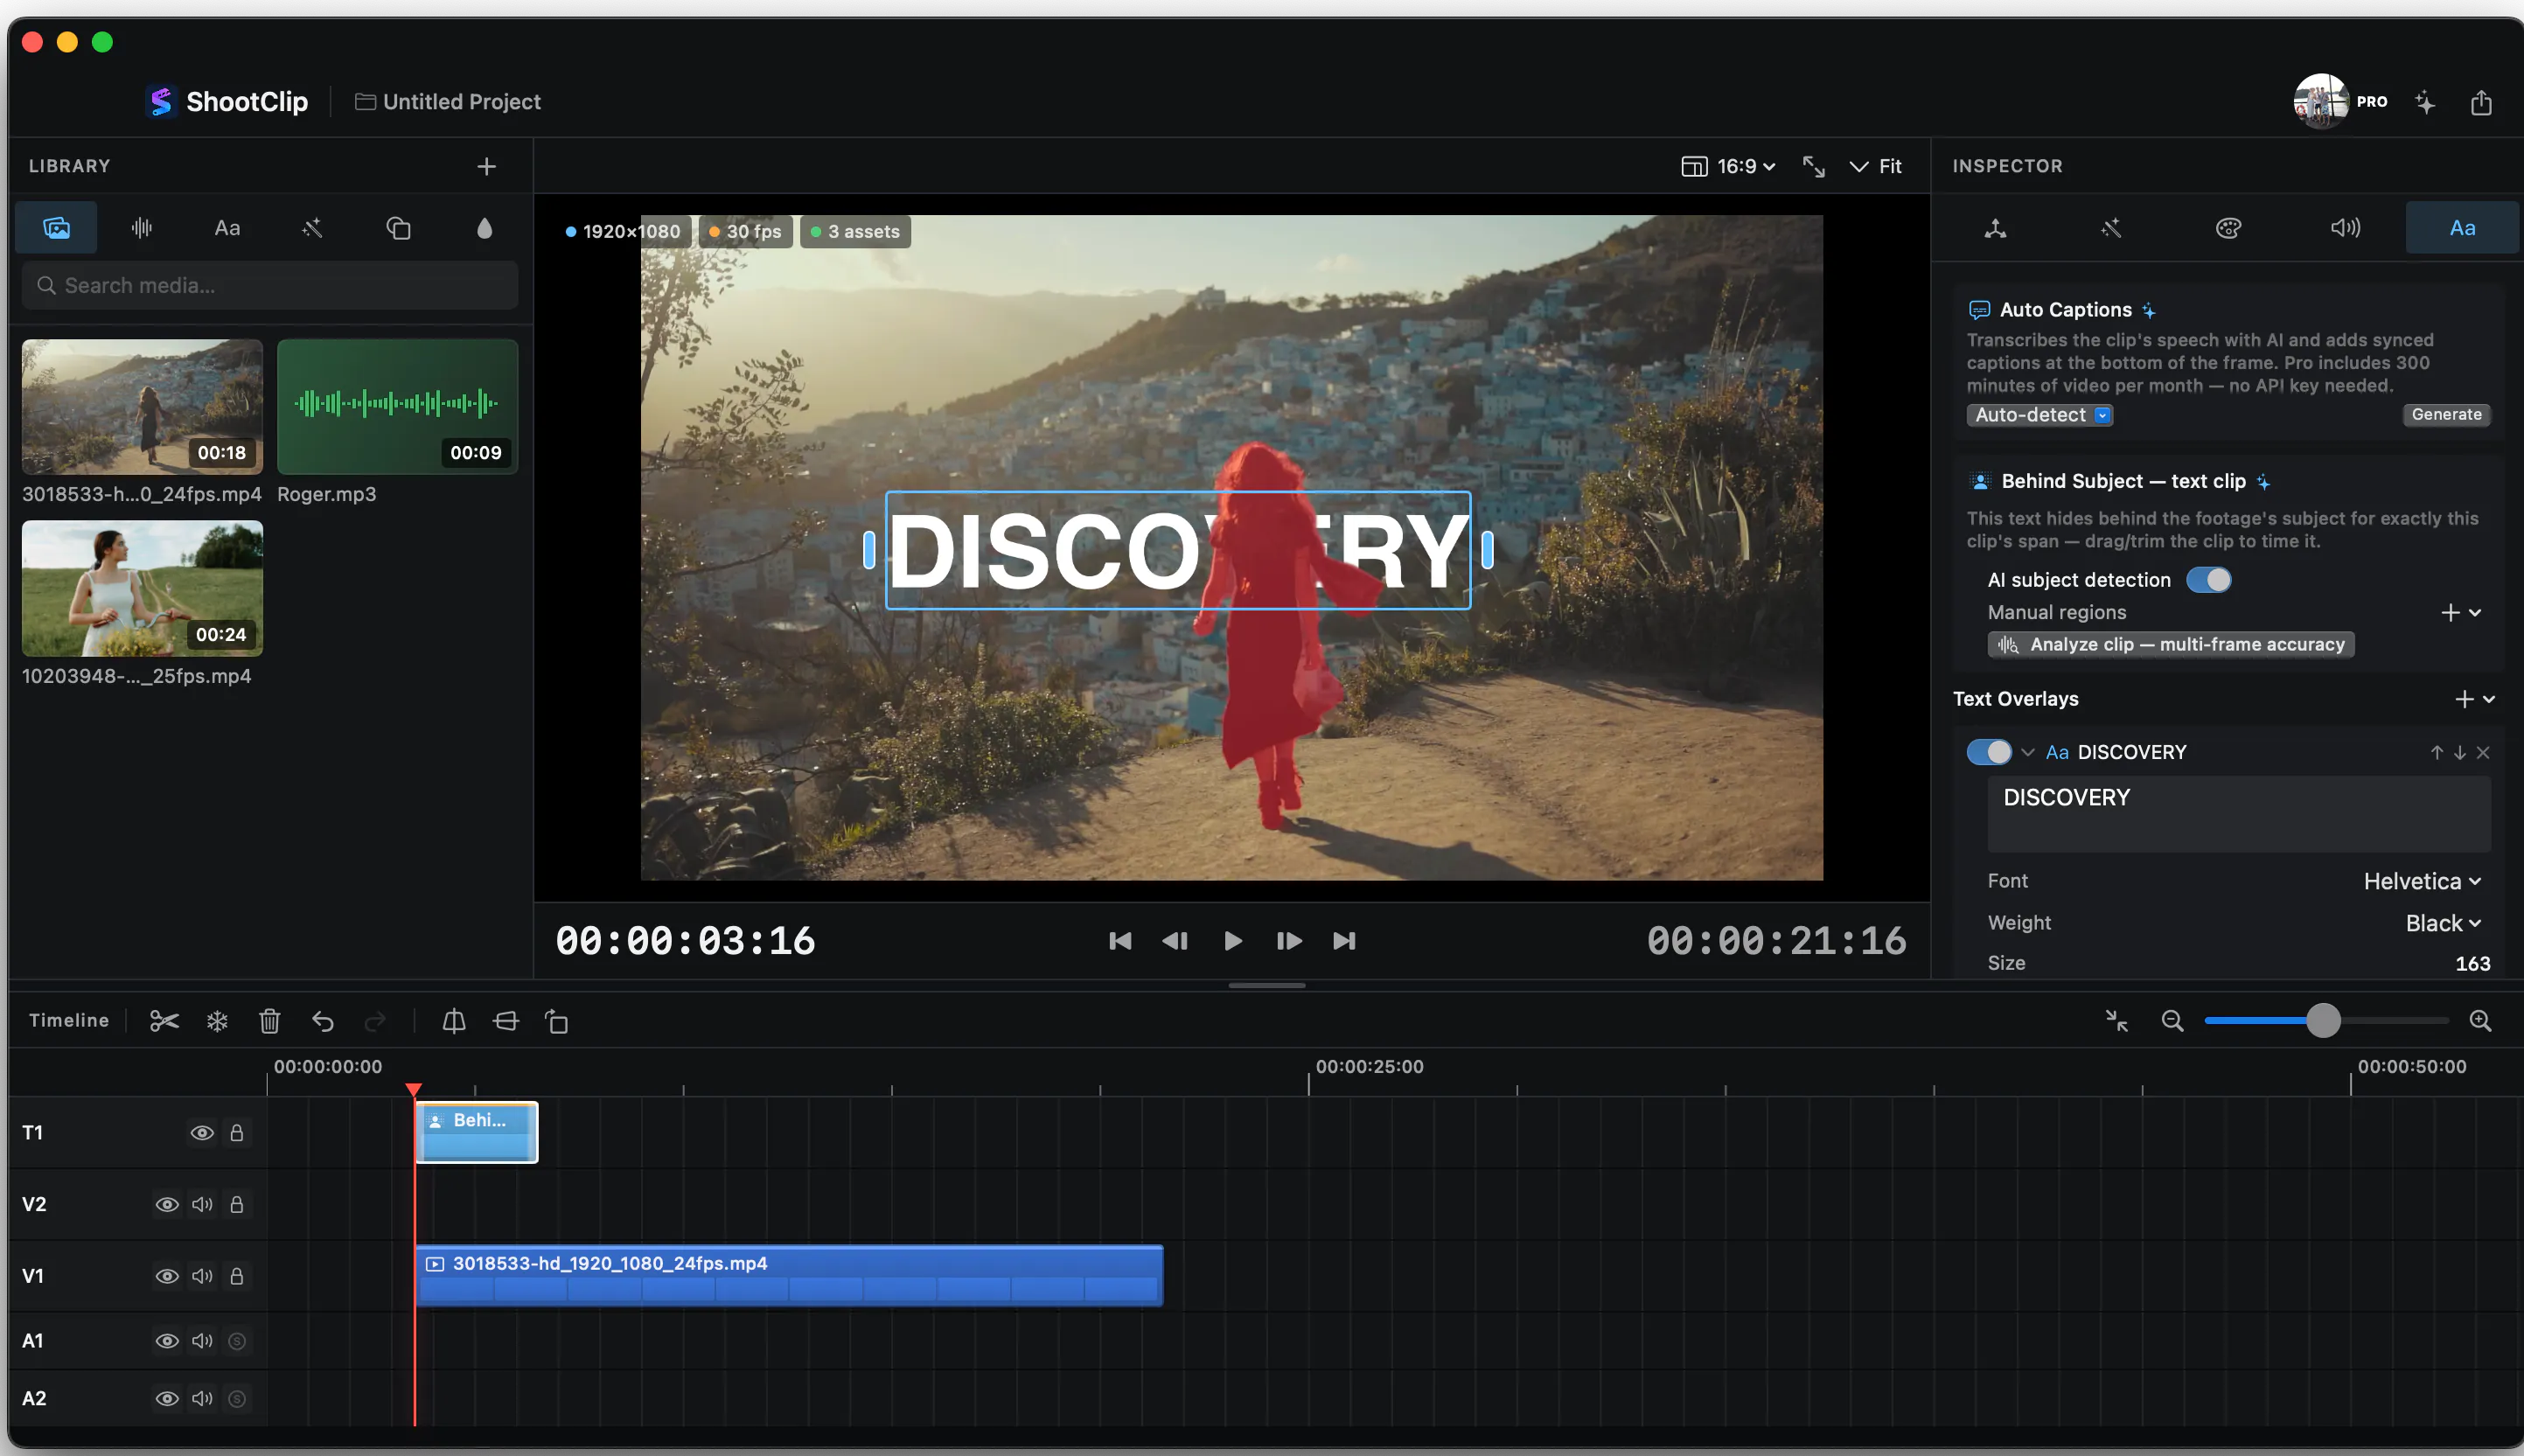Screen dimensions: 2524x1456
Task: Expand Text Overlays add menu
Action: [x=2475, y=699]
